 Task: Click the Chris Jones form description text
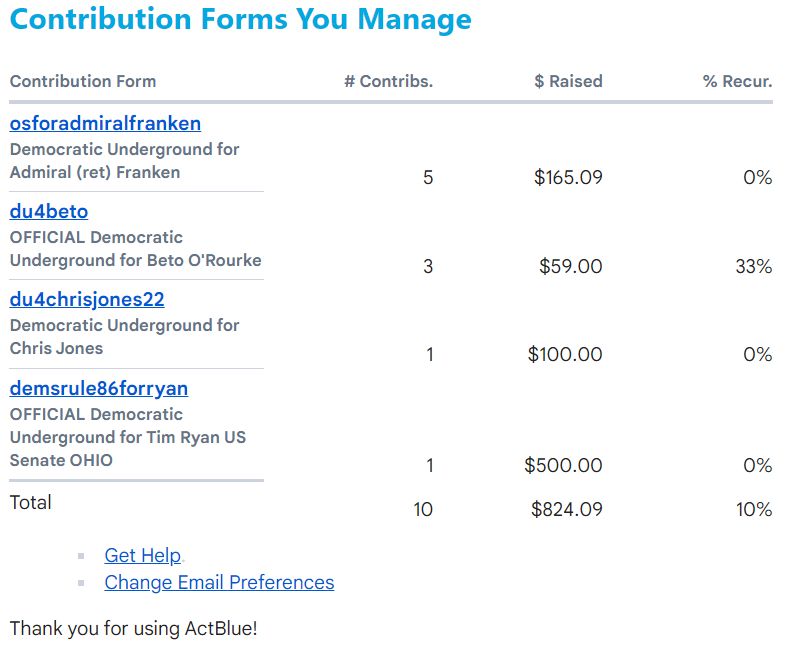tap(125, 337)
